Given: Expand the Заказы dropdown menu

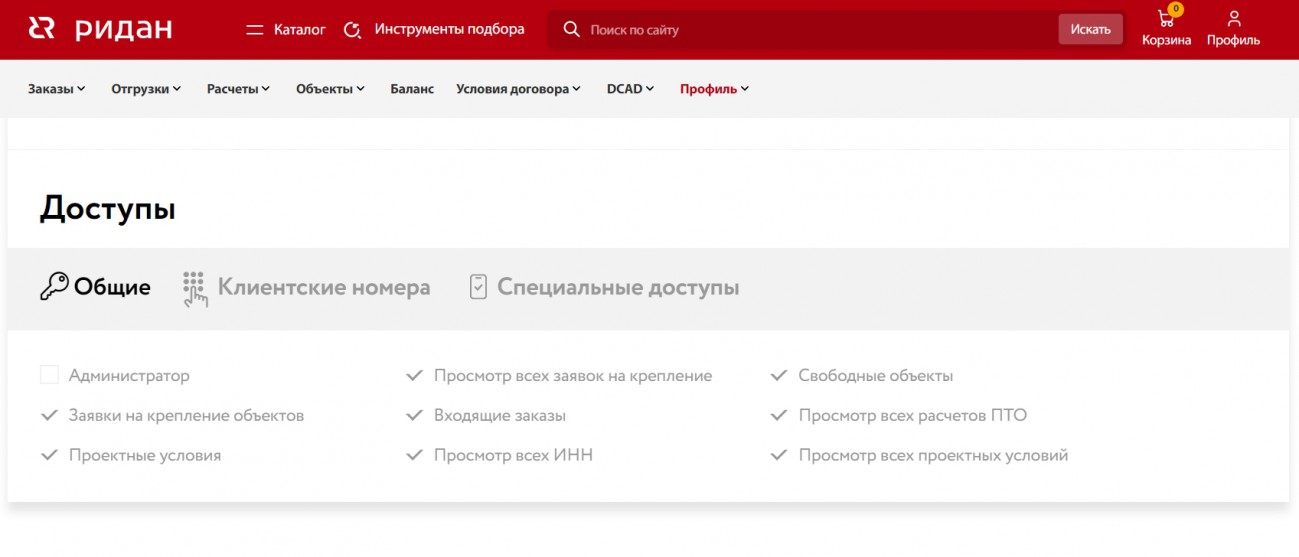Looking at the screenshot, I should point(57,89).
